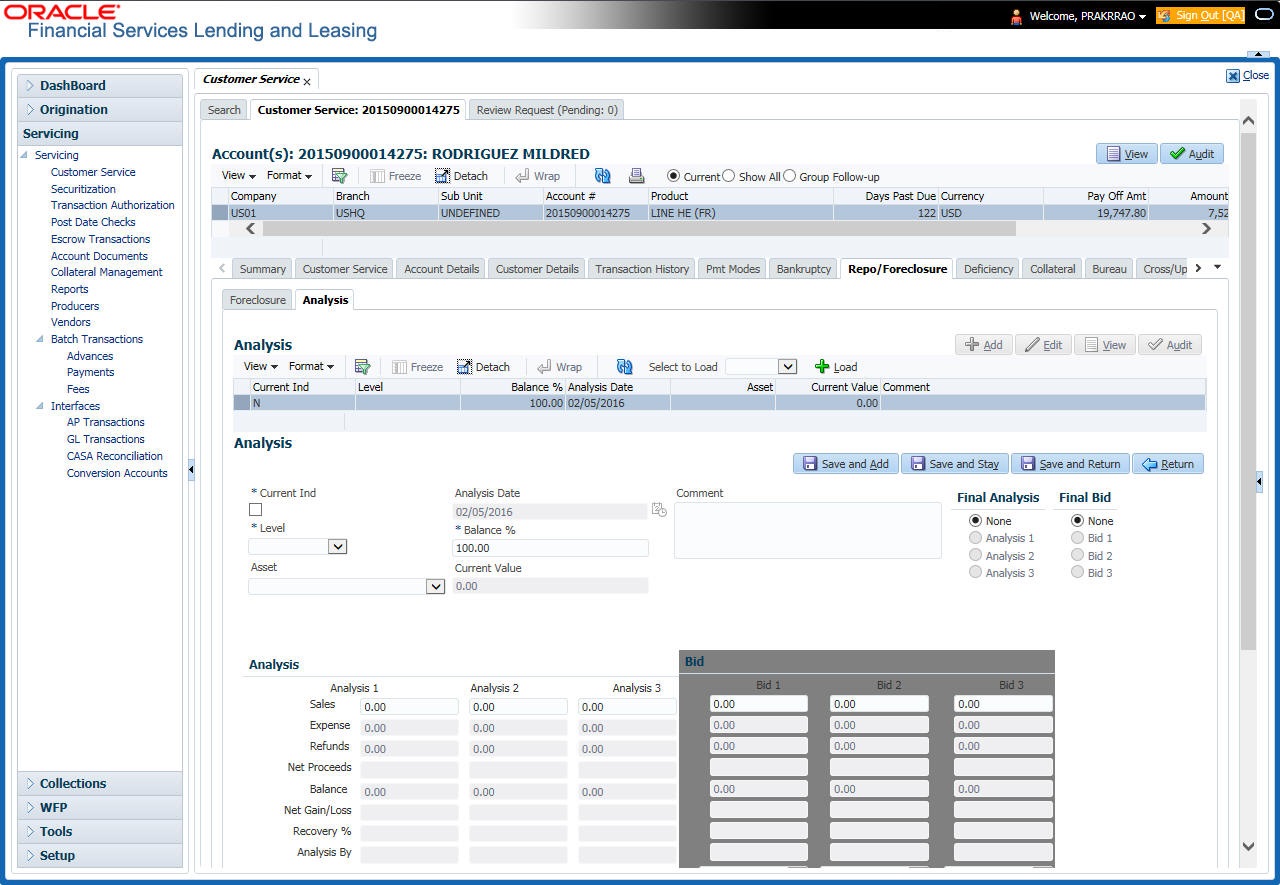Select None under Final Bid
Image resolution: width=1280 pixels, height=885 pixels.
click(x=1077, y=521)
